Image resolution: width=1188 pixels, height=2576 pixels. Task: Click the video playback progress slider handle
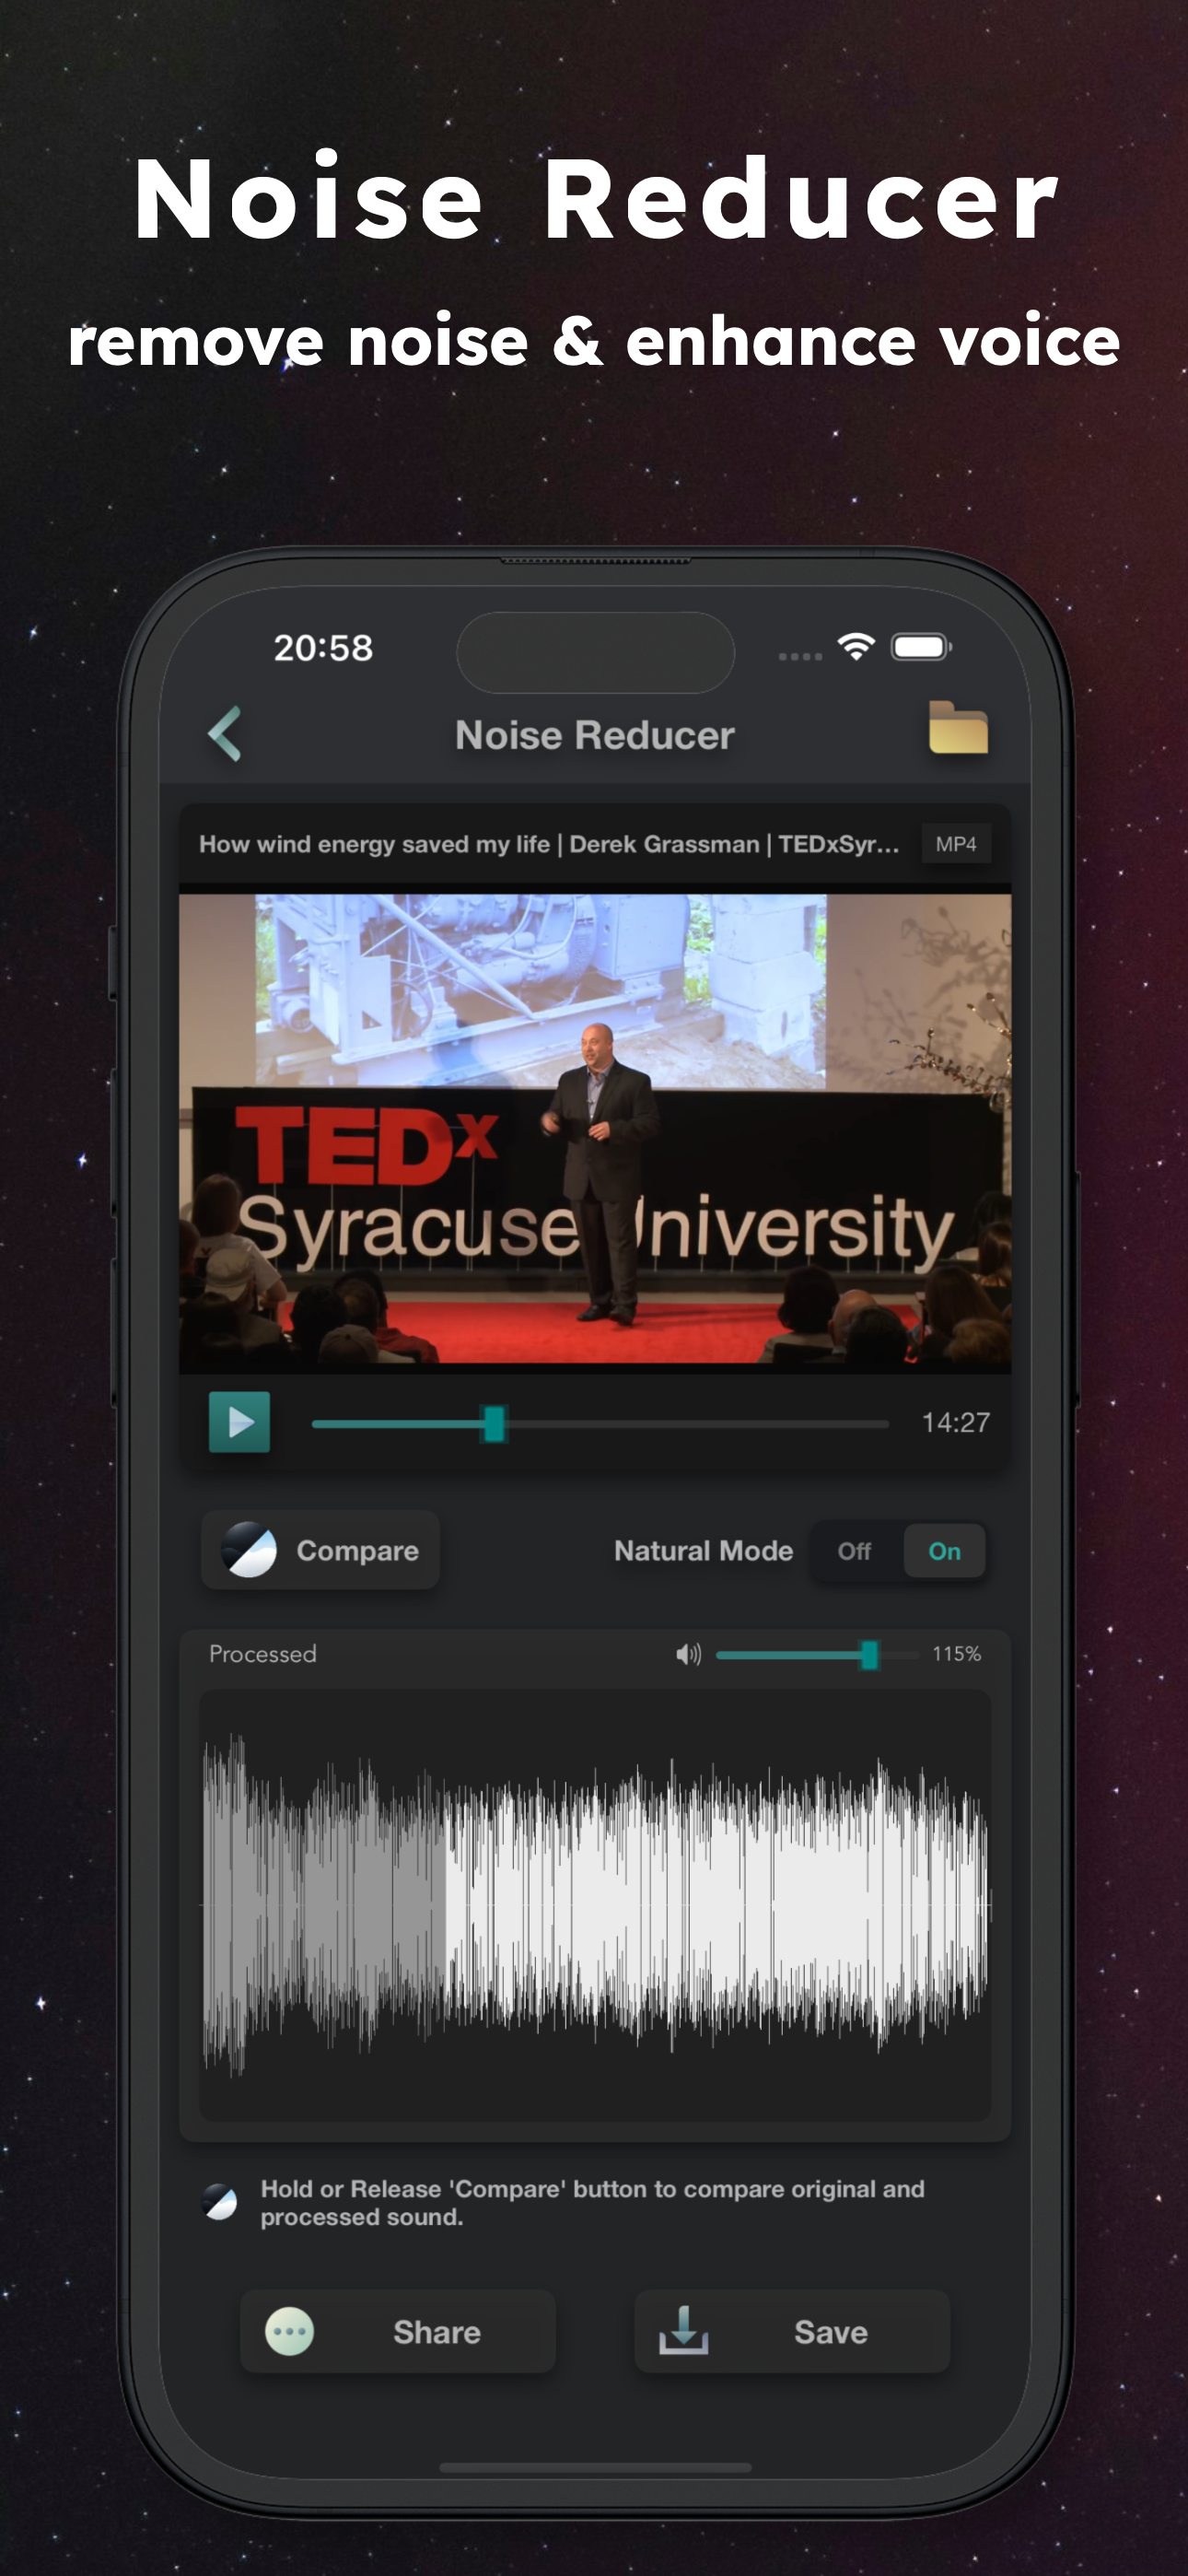(x=493, y=1423)
